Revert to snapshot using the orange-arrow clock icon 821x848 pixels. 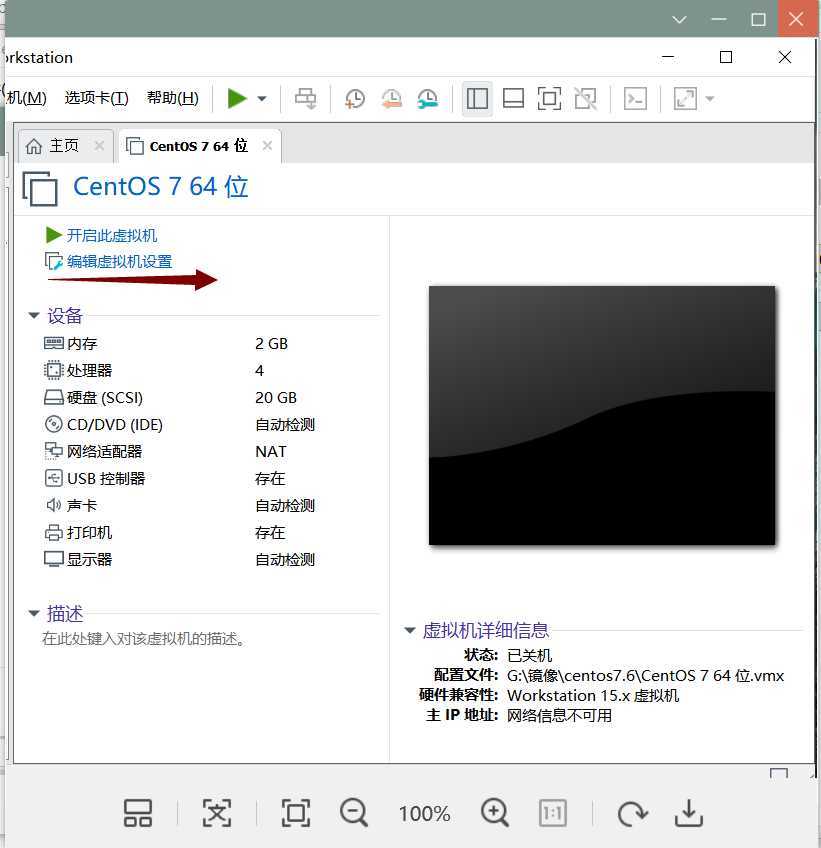pyautogui.click(x=392, y=99)
